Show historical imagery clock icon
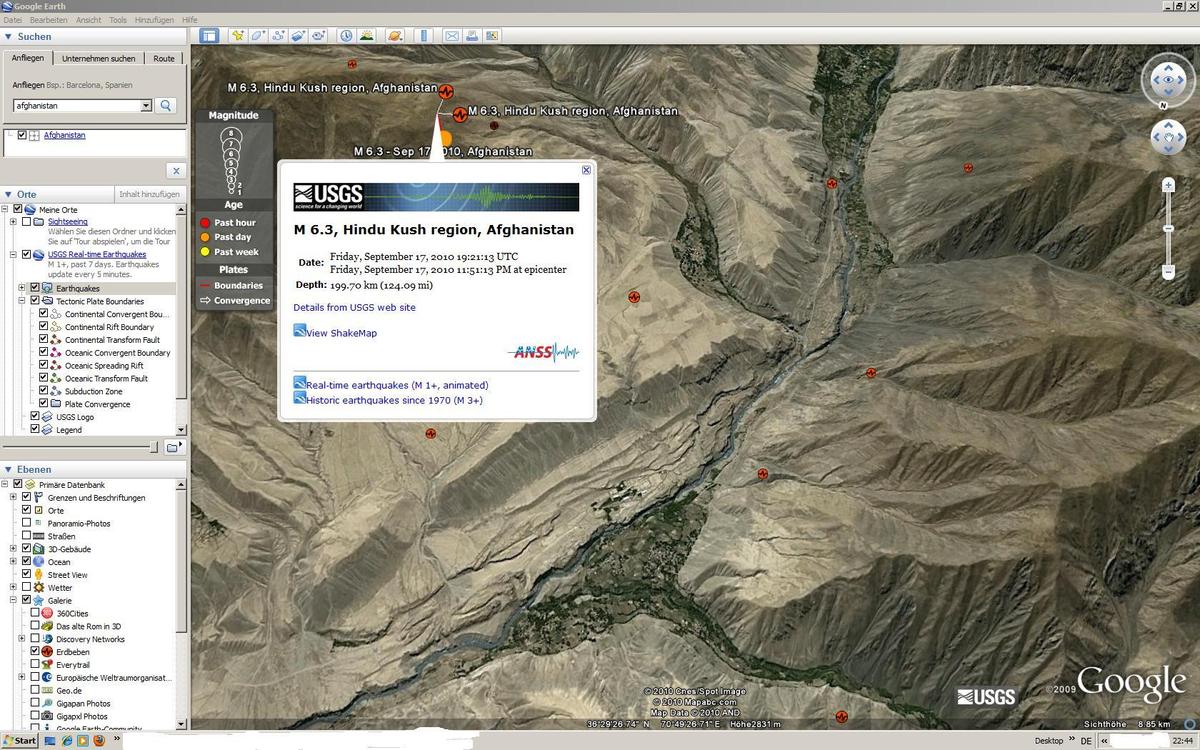Screen dimensions: 1200x750 pyautogui.click(x=346, y=36)
